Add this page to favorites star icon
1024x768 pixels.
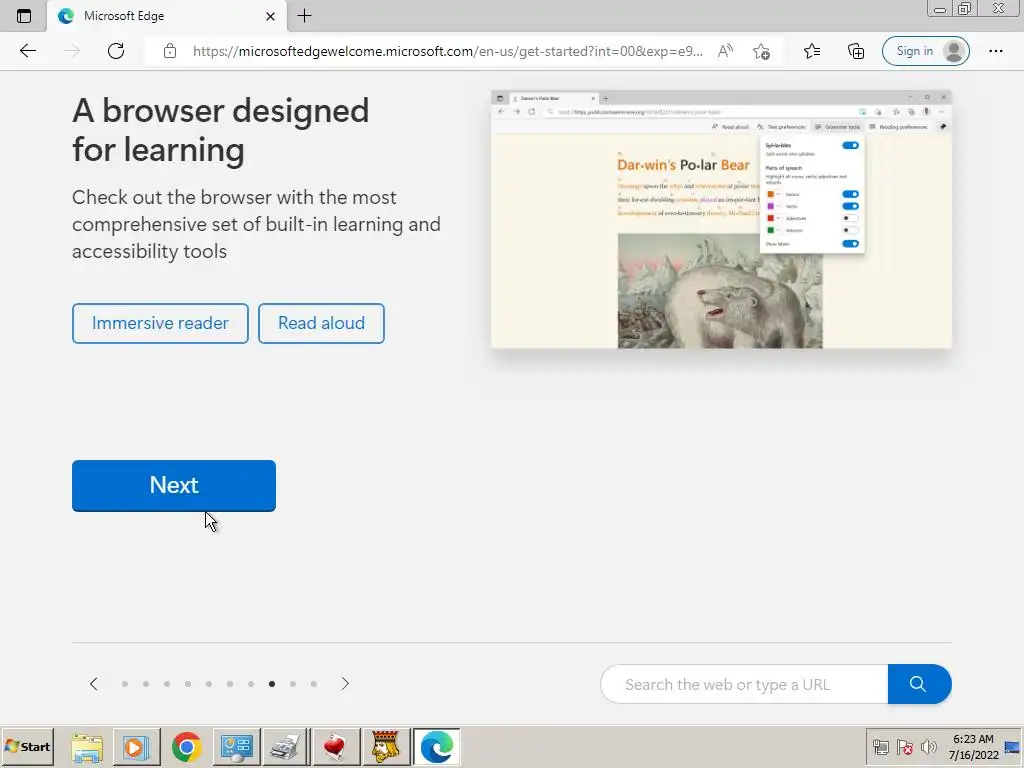click(761, 51)
